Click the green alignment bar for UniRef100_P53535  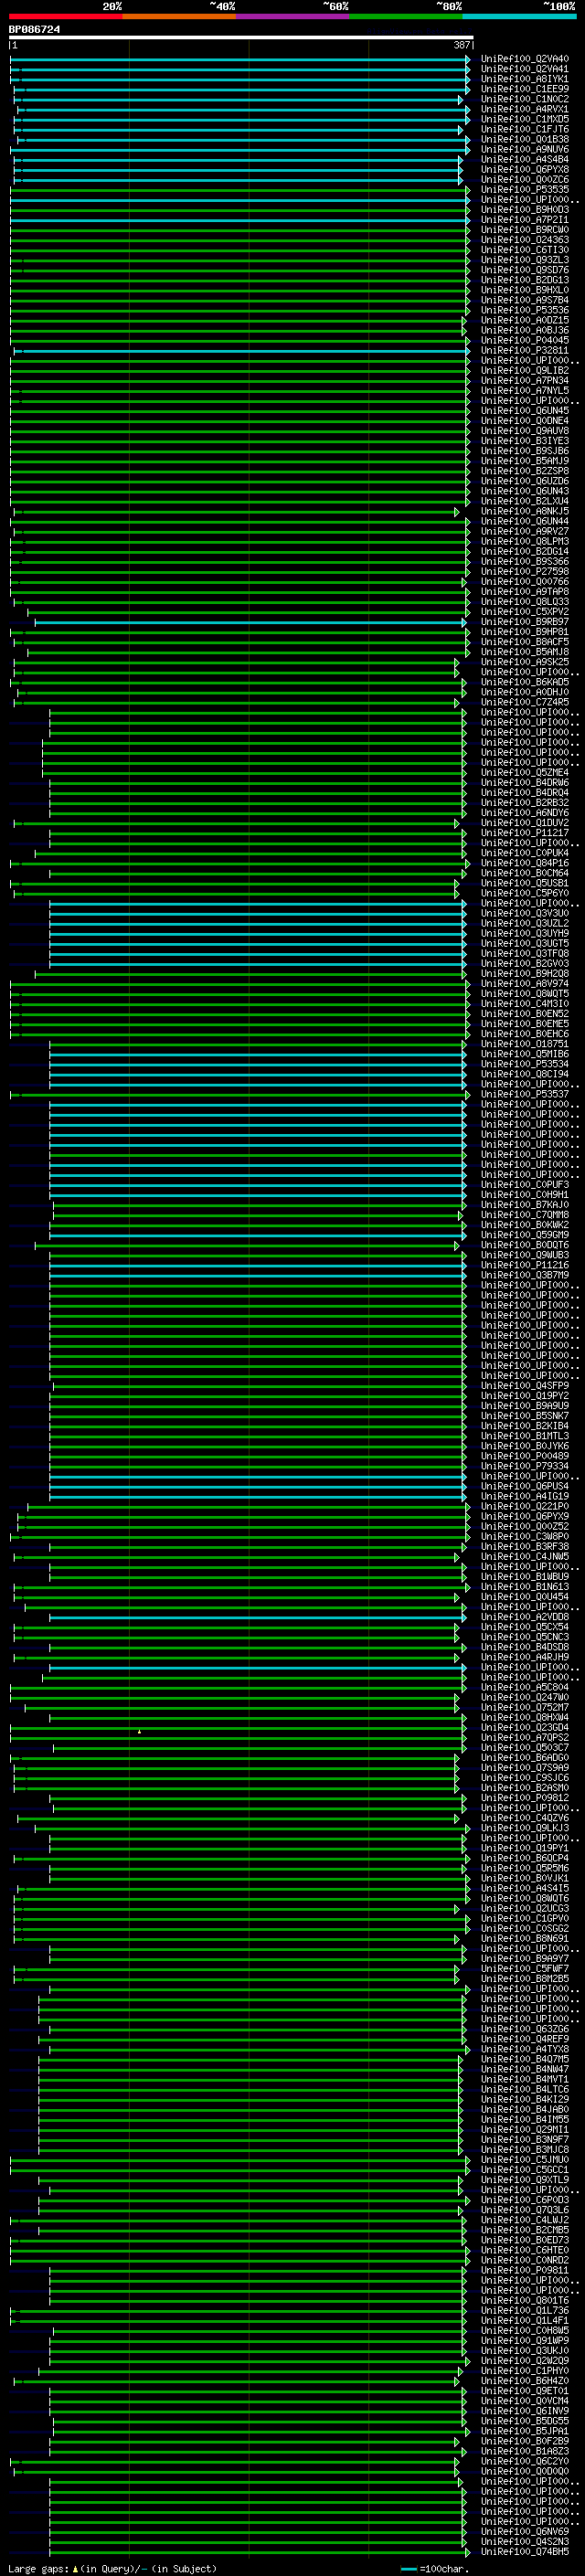(240, 190)
